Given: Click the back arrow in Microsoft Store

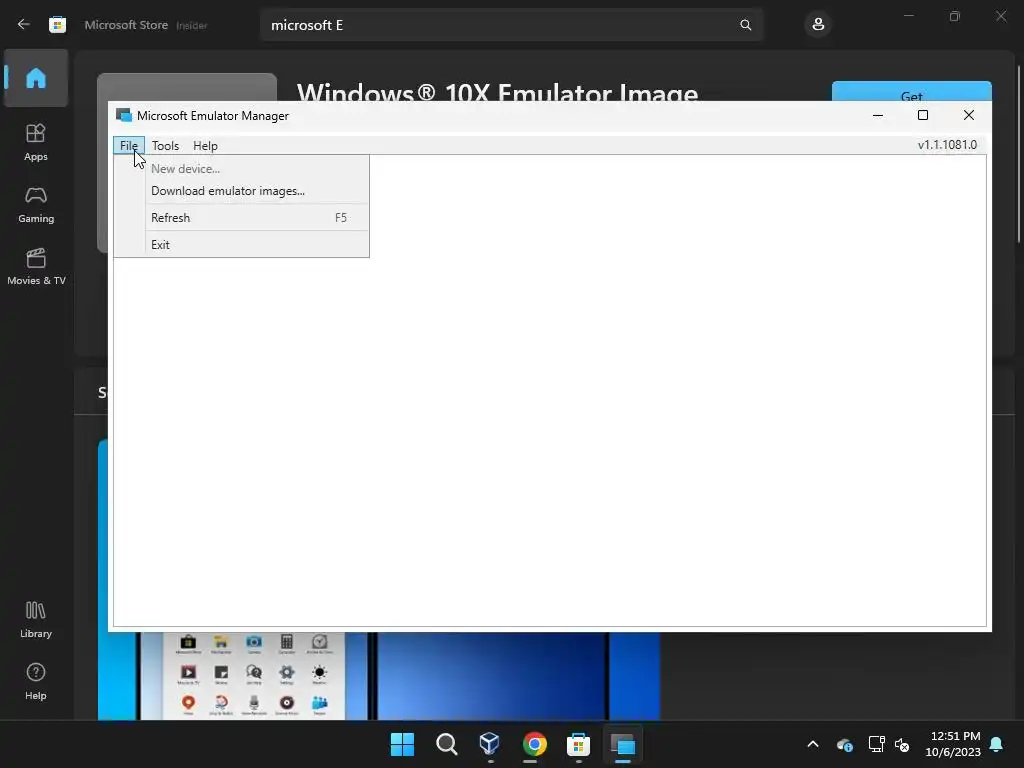Looking at the screenshot, I should [x=24, y=25].
